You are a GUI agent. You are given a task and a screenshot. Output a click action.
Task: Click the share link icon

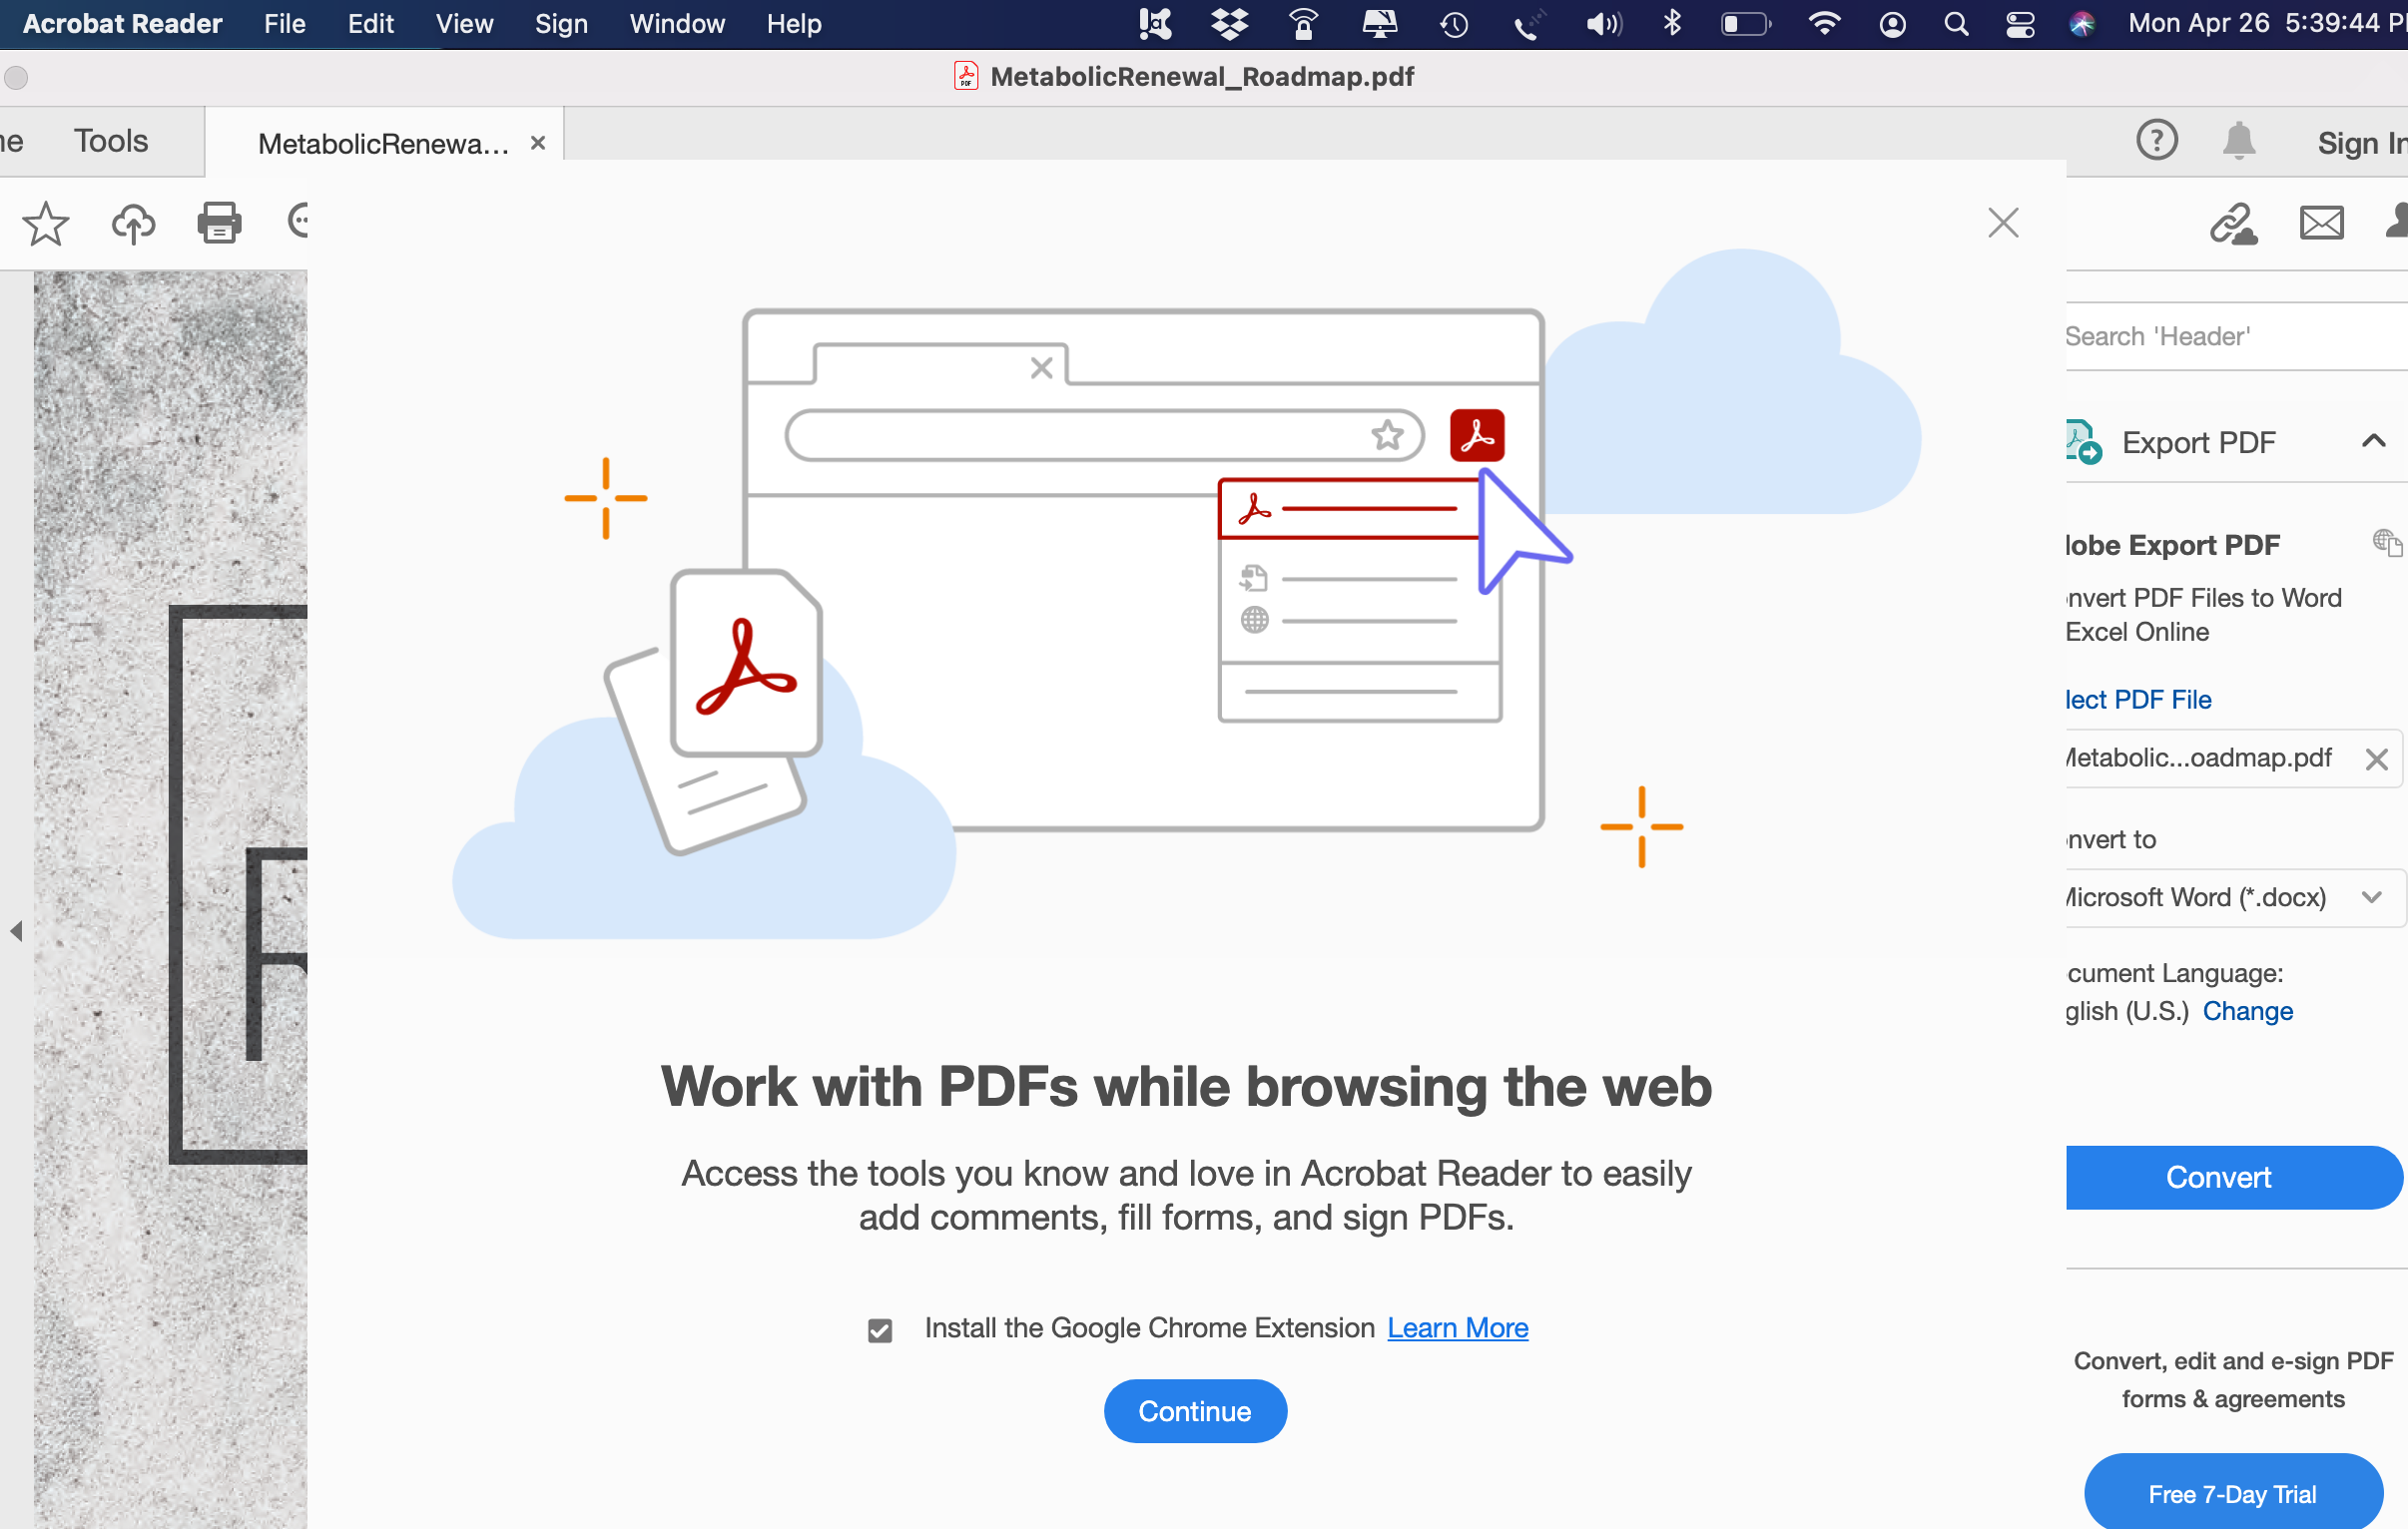tap(2233, 223)
